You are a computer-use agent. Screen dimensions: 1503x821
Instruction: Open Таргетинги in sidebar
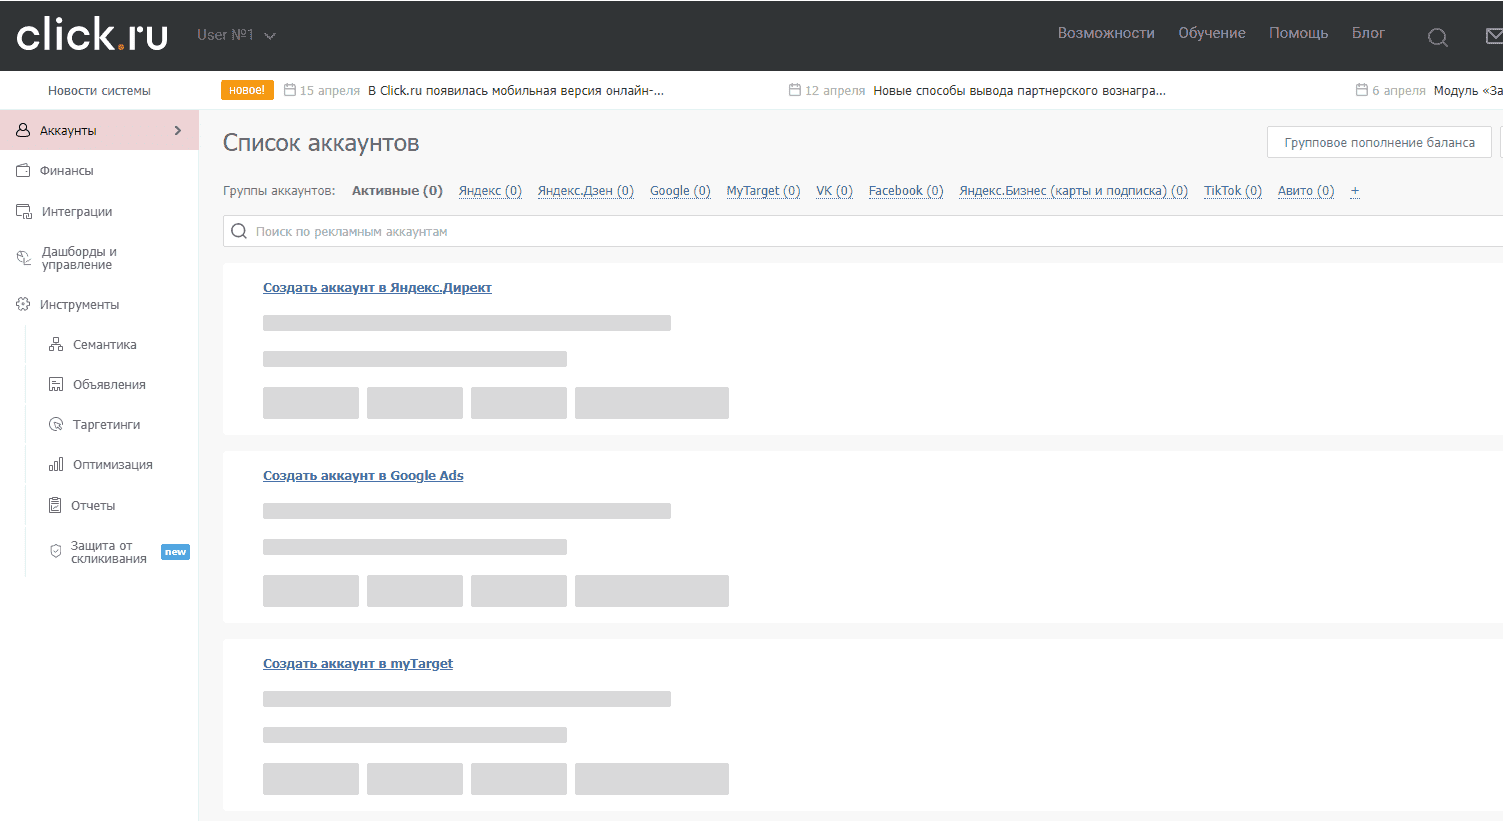[x=106, y=424]
